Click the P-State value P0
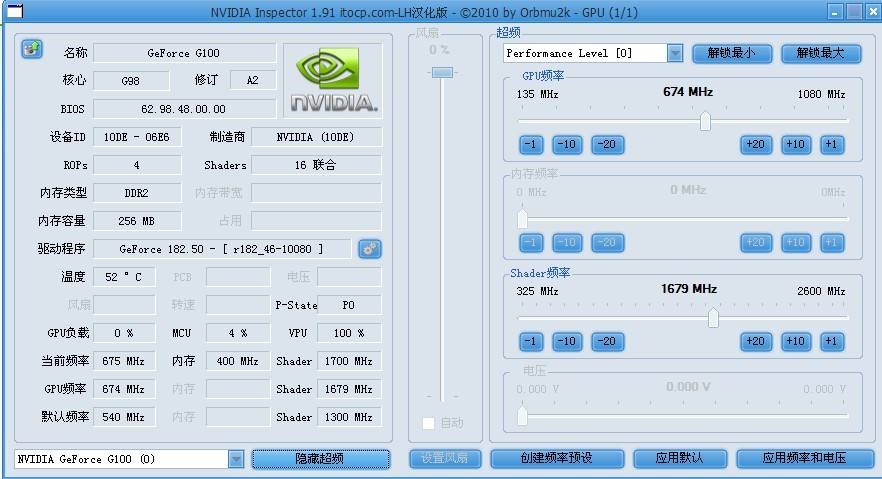This screenshot has width=882, height=479. 349,305
